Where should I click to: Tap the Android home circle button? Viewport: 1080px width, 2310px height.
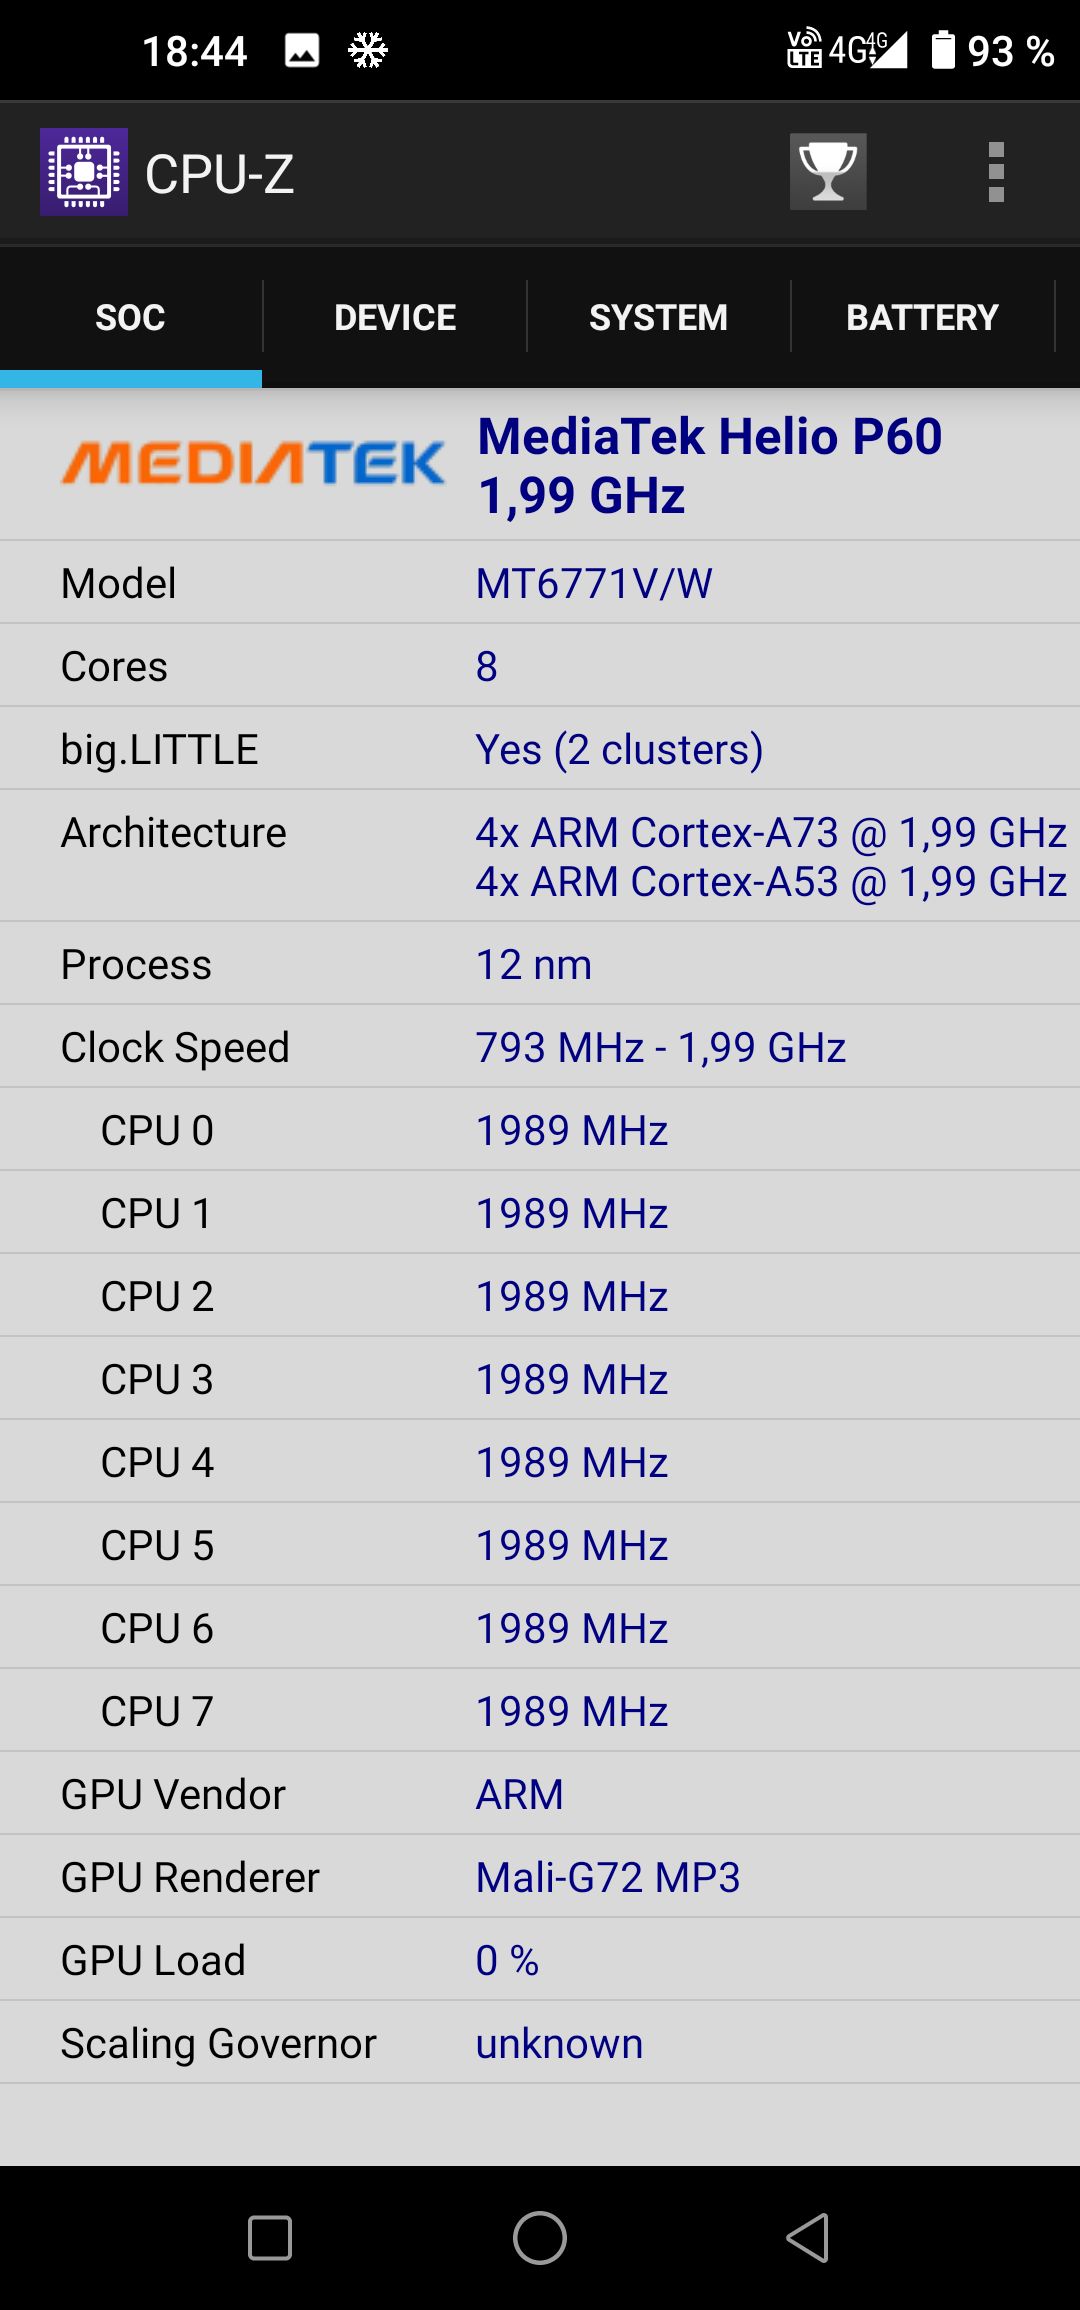tap(540, 2238)
